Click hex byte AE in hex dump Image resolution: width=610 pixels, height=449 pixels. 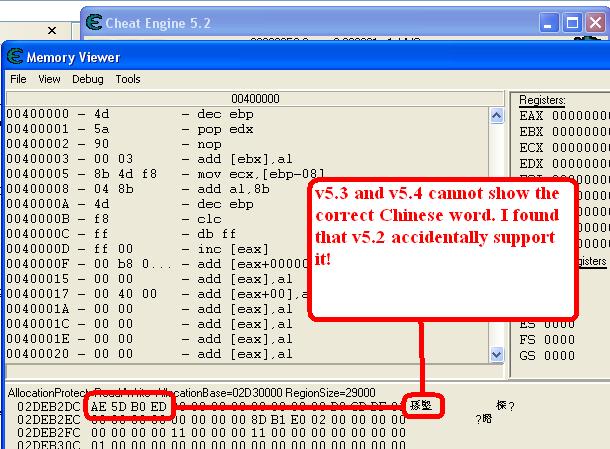98,407
